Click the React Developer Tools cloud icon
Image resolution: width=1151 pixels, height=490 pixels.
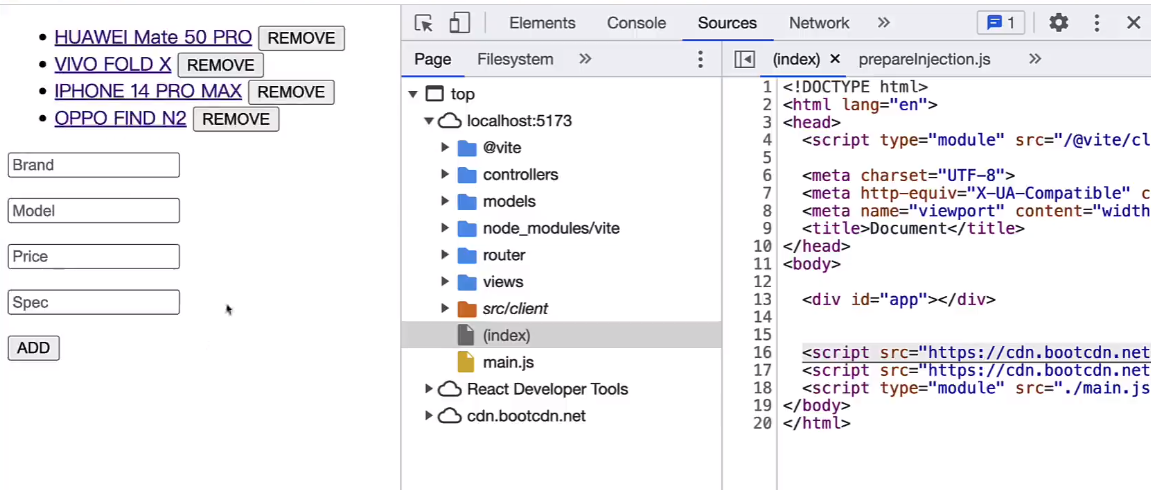[x=449, y=389]
